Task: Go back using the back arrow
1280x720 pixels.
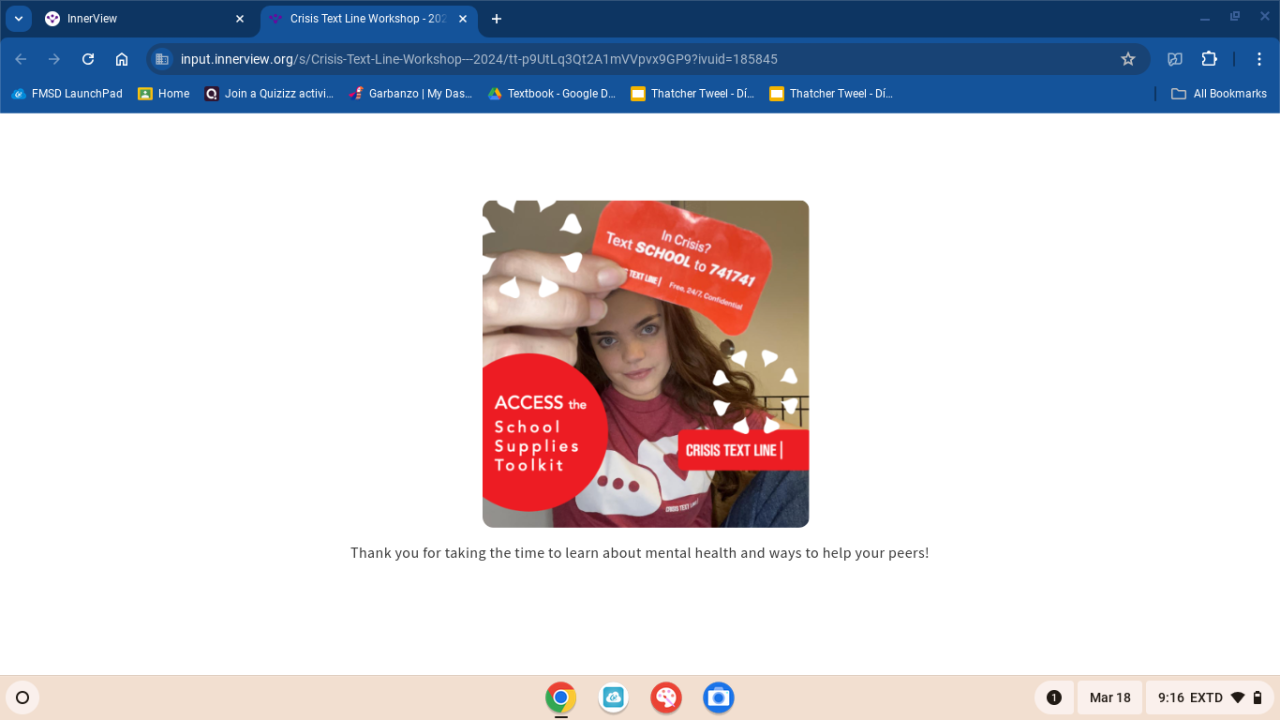Action: tap(21, 59)
